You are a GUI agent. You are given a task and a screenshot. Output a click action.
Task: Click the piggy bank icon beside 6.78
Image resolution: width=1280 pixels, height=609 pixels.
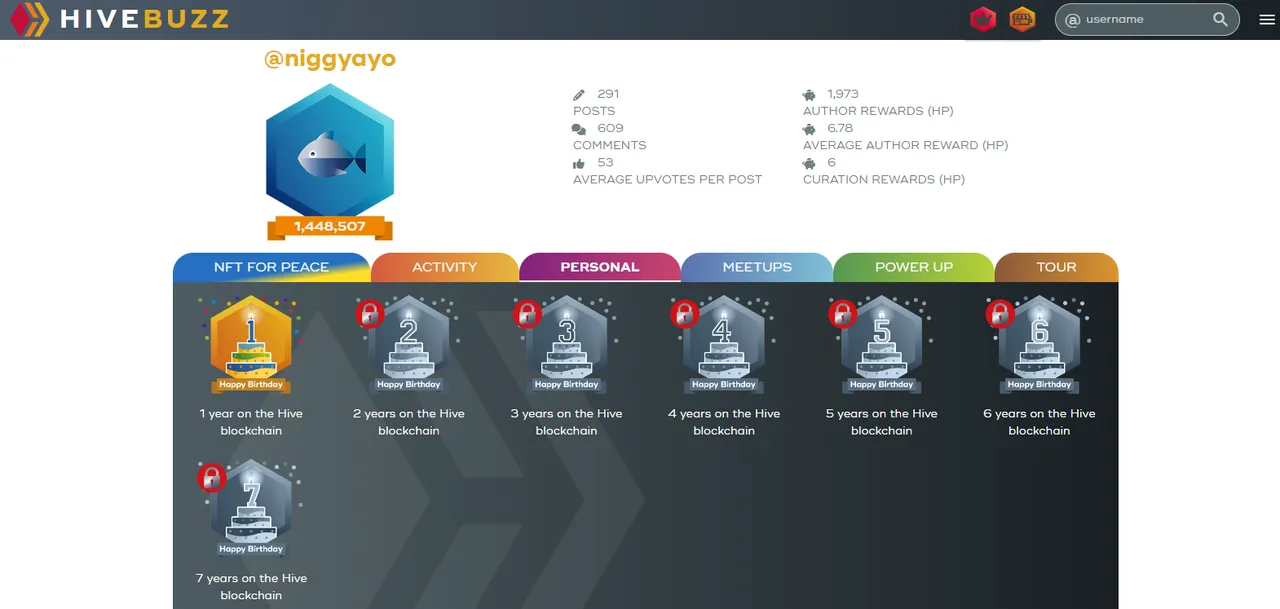(809, 129)
